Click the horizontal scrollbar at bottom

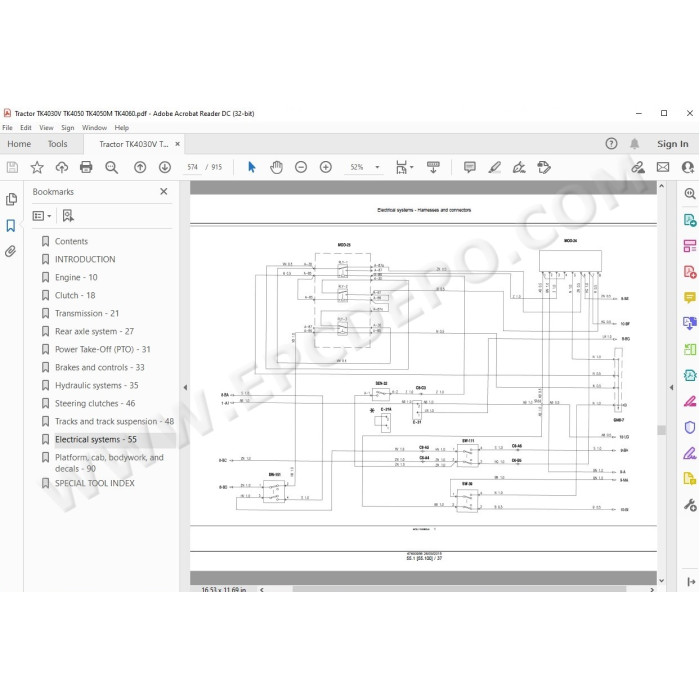pos(458,589)
